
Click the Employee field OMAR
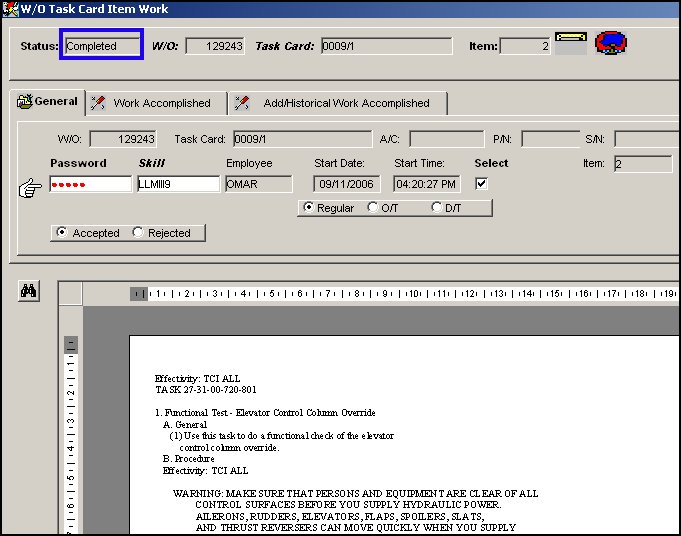259,184
